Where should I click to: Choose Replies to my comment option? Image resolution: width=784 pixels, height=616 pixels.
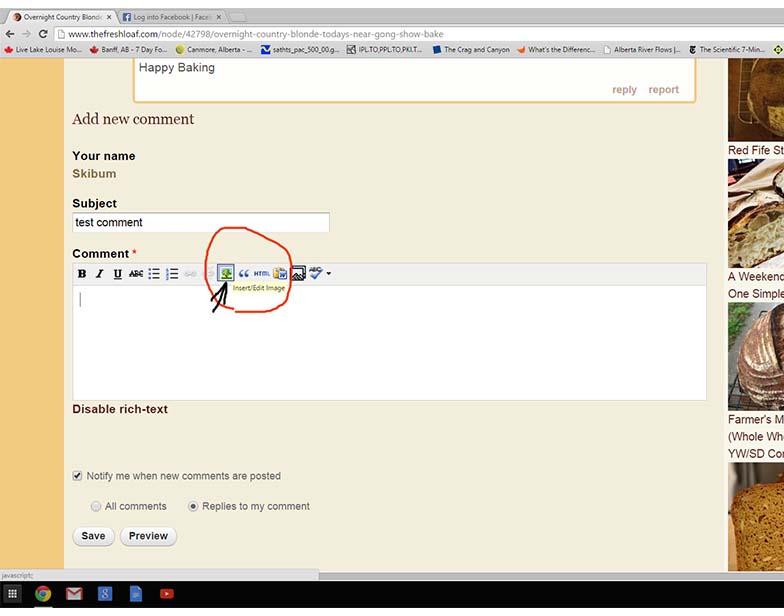coord(194,506)
